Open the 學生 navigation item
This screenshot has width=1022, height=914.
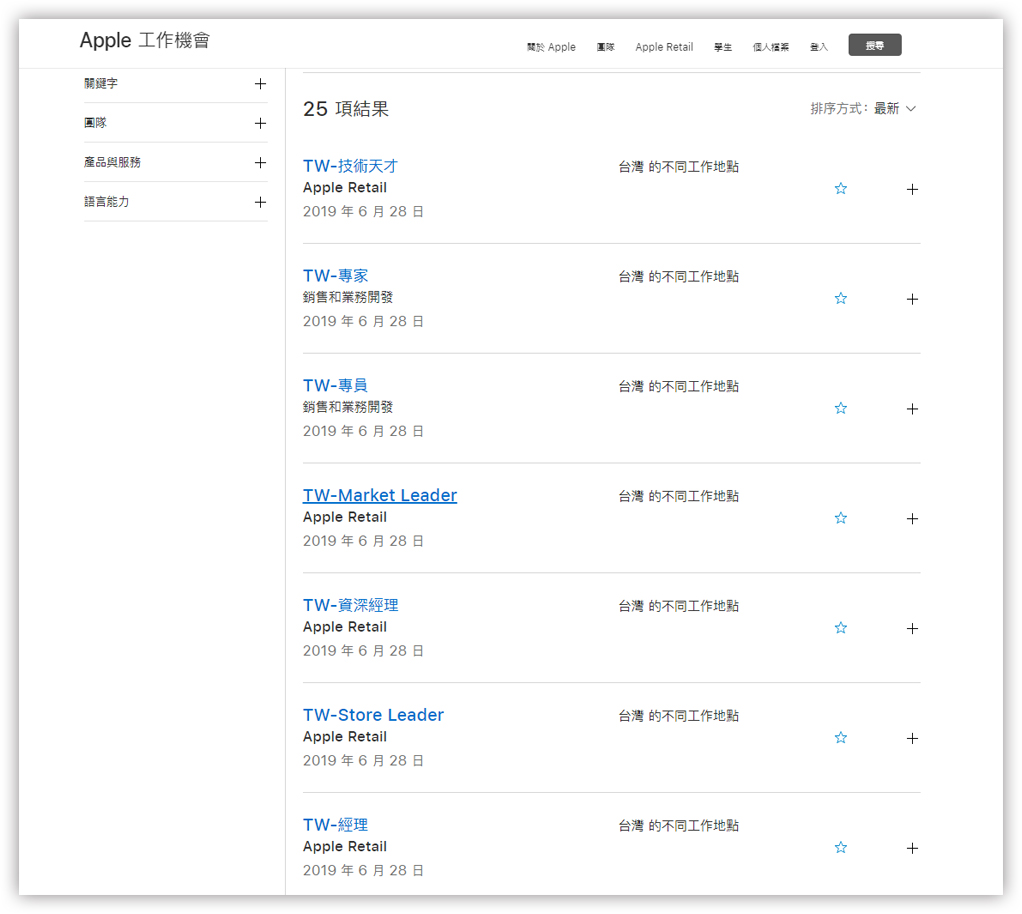point(723,47)
